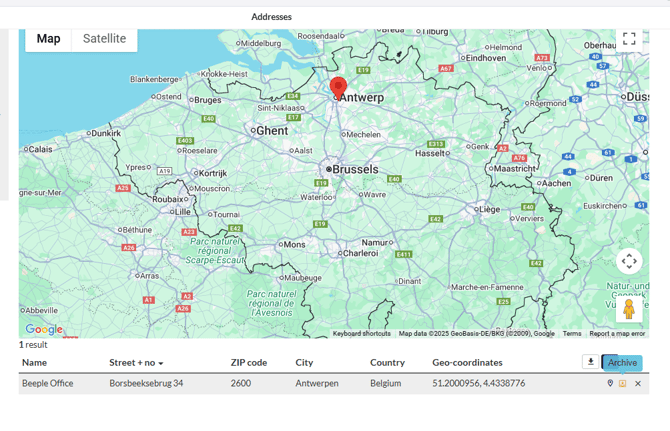Archive the Beeple Office address
670x431 pixels.
622,383
